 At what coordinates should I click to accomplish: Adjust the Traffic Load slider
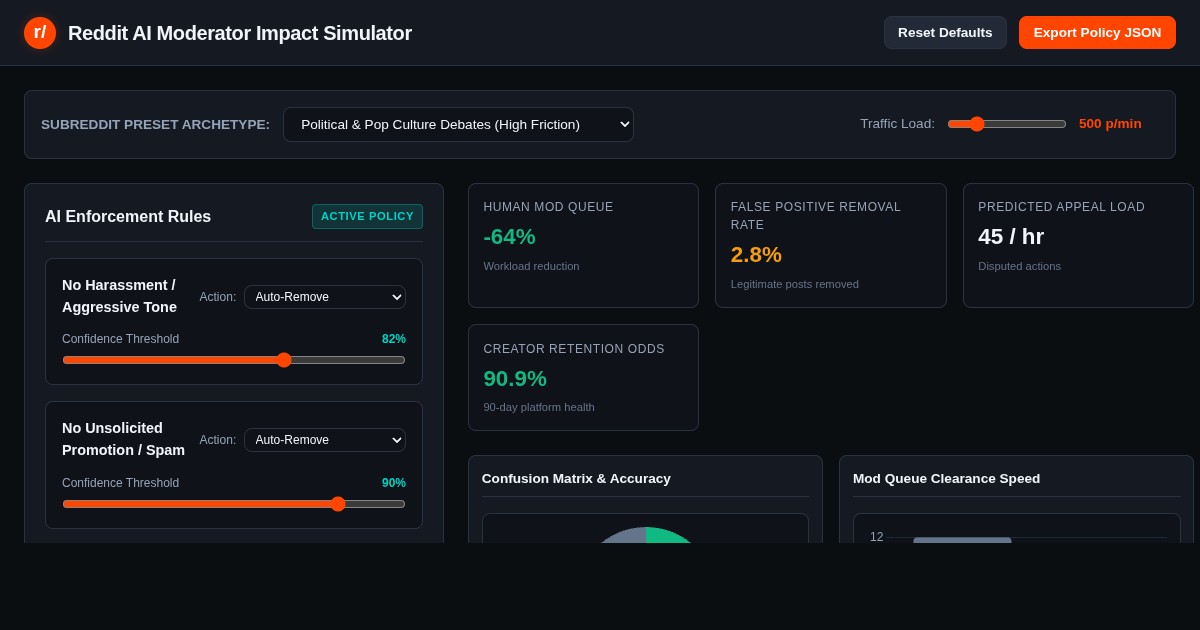1007,124
